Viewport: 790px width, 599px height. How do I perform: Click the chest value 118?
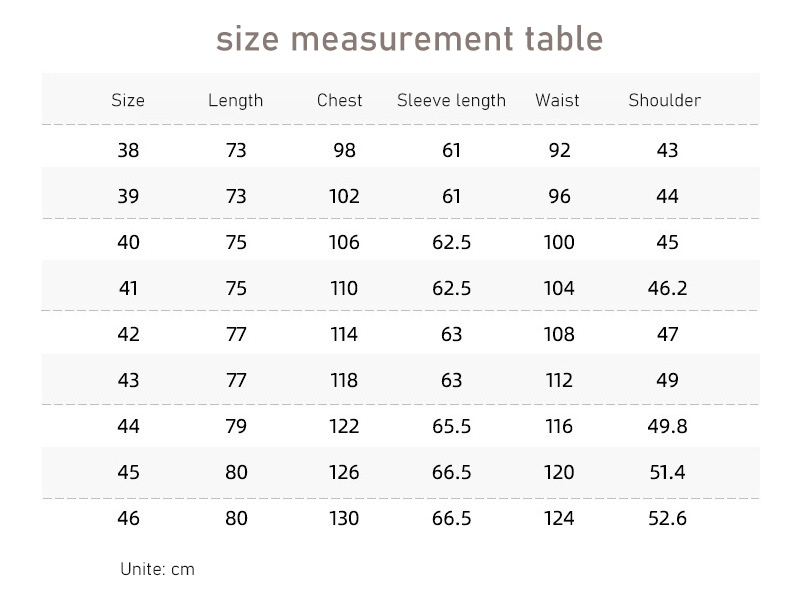click(344, 380)
